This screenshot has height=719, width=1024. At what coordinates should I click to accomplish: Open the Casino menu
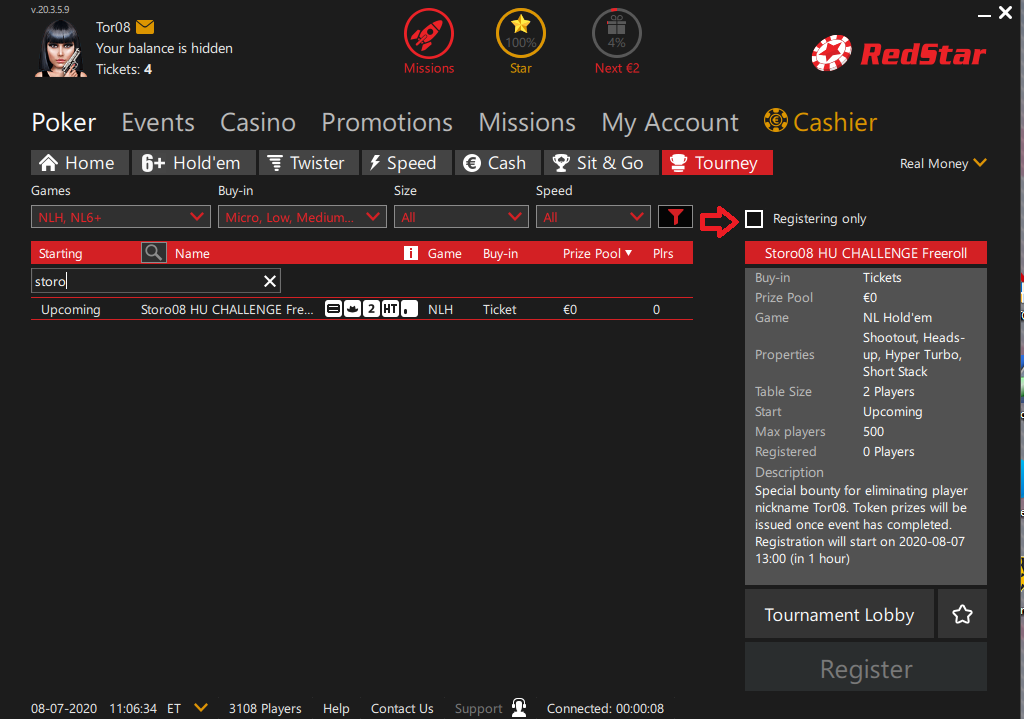pos(258,123)
